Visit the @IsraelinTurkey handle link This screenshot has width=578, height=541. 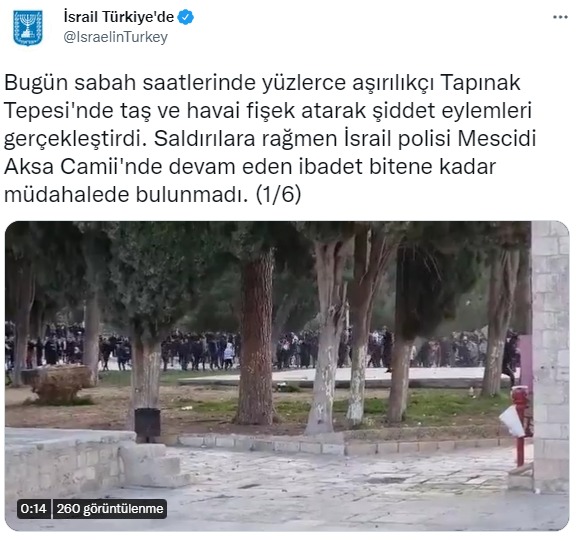pos(116,37)
